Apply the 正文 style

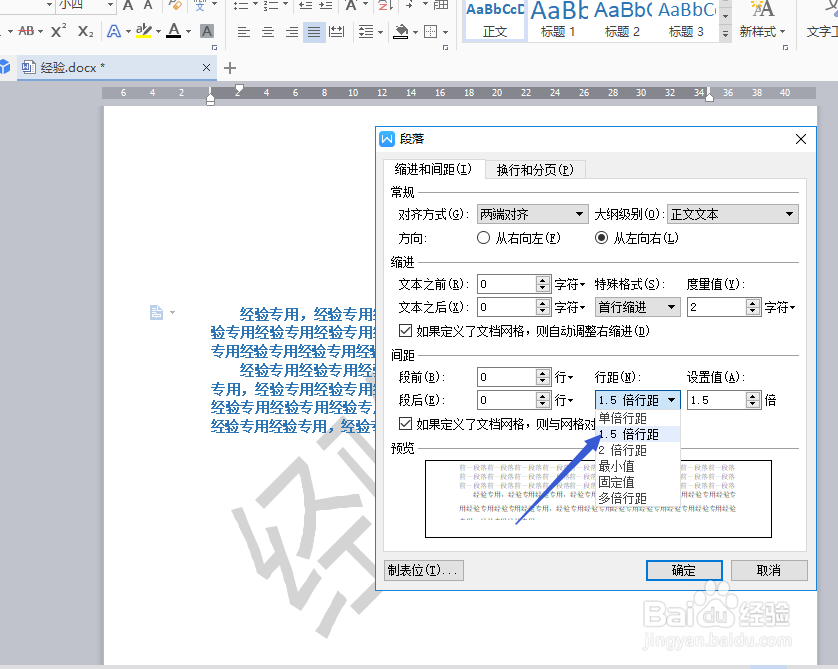[x=494, y=20]
